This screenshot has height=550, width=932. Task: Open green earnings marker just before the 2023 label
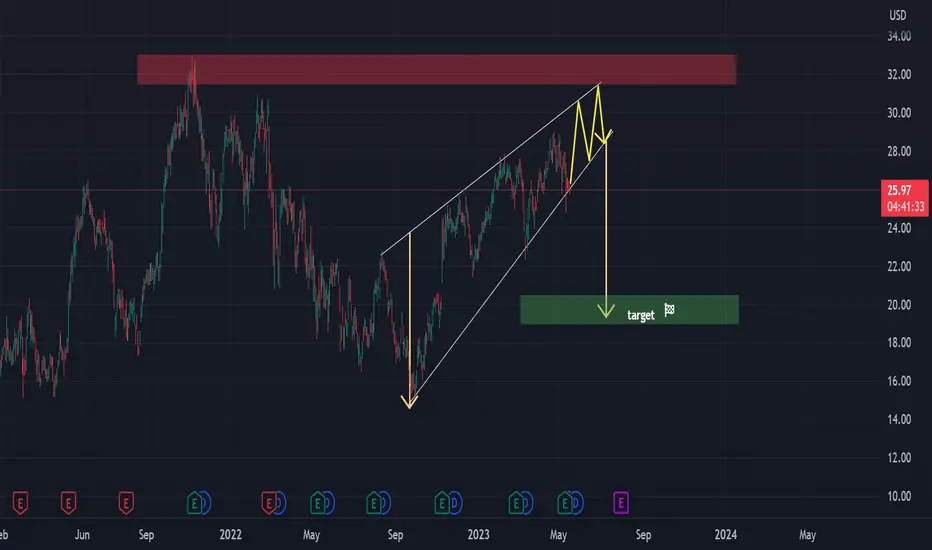[442, 503]
